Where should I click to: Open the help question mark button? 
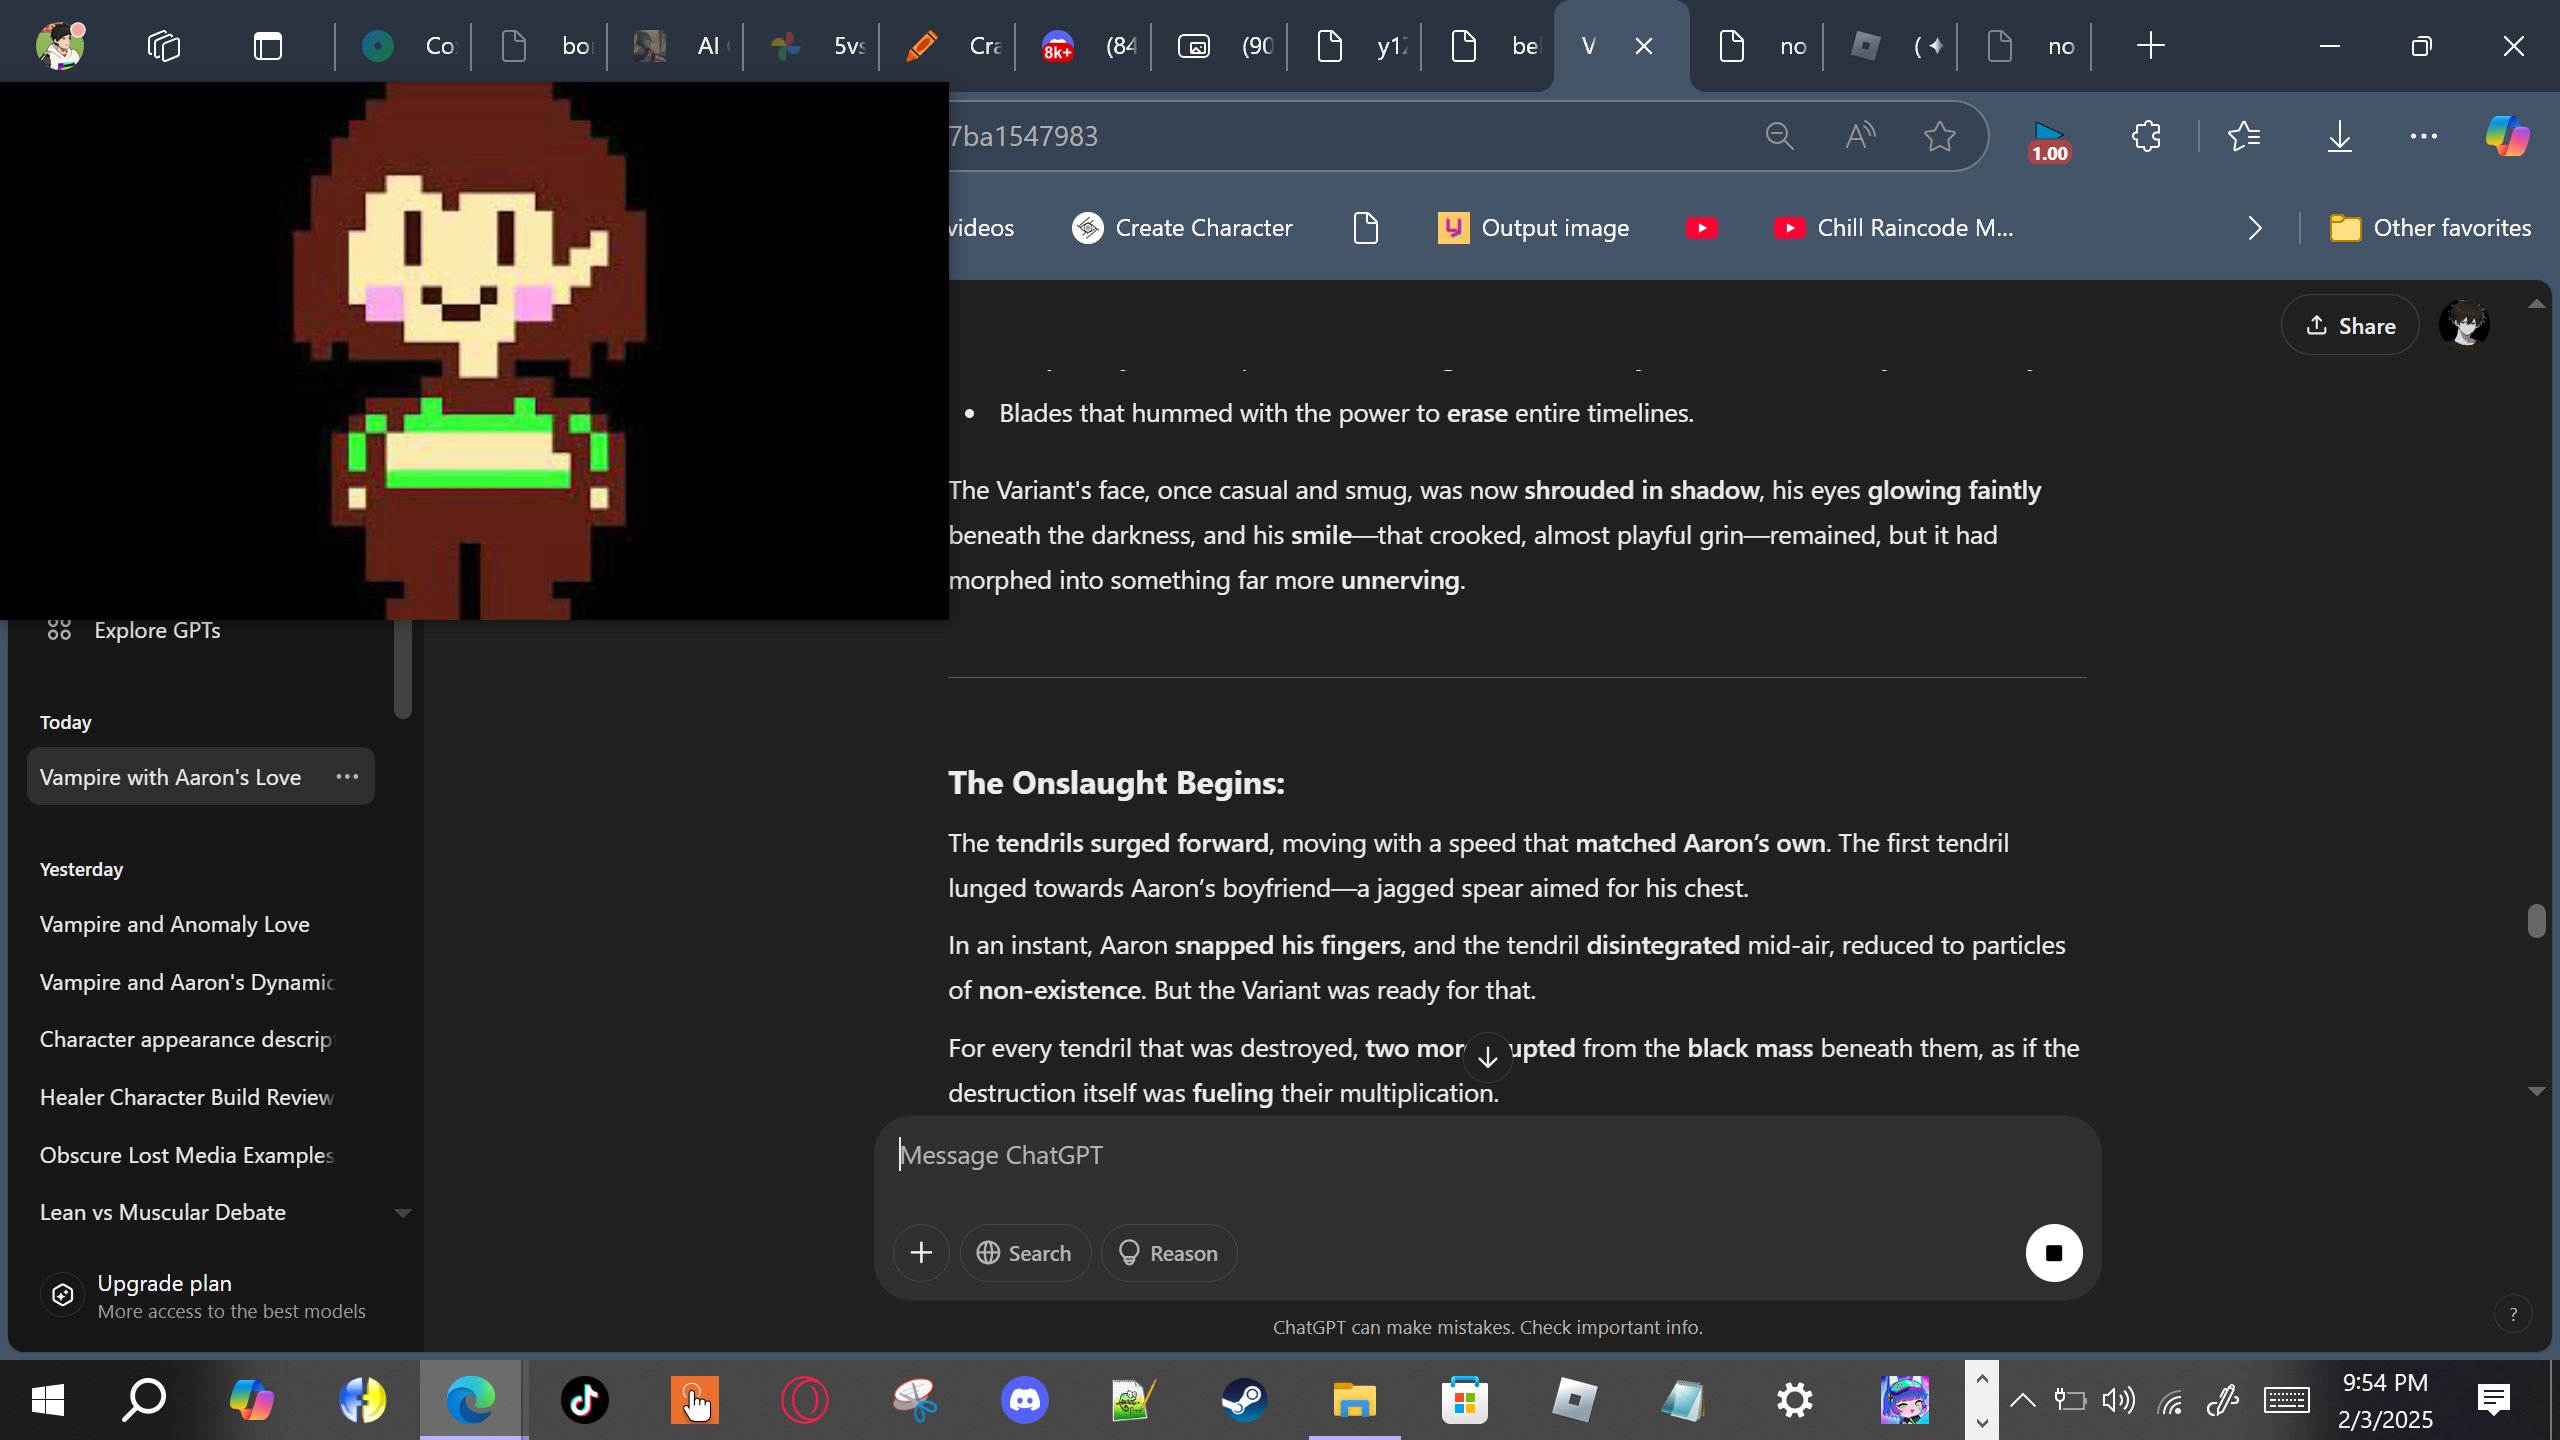pos(2513,1314)
